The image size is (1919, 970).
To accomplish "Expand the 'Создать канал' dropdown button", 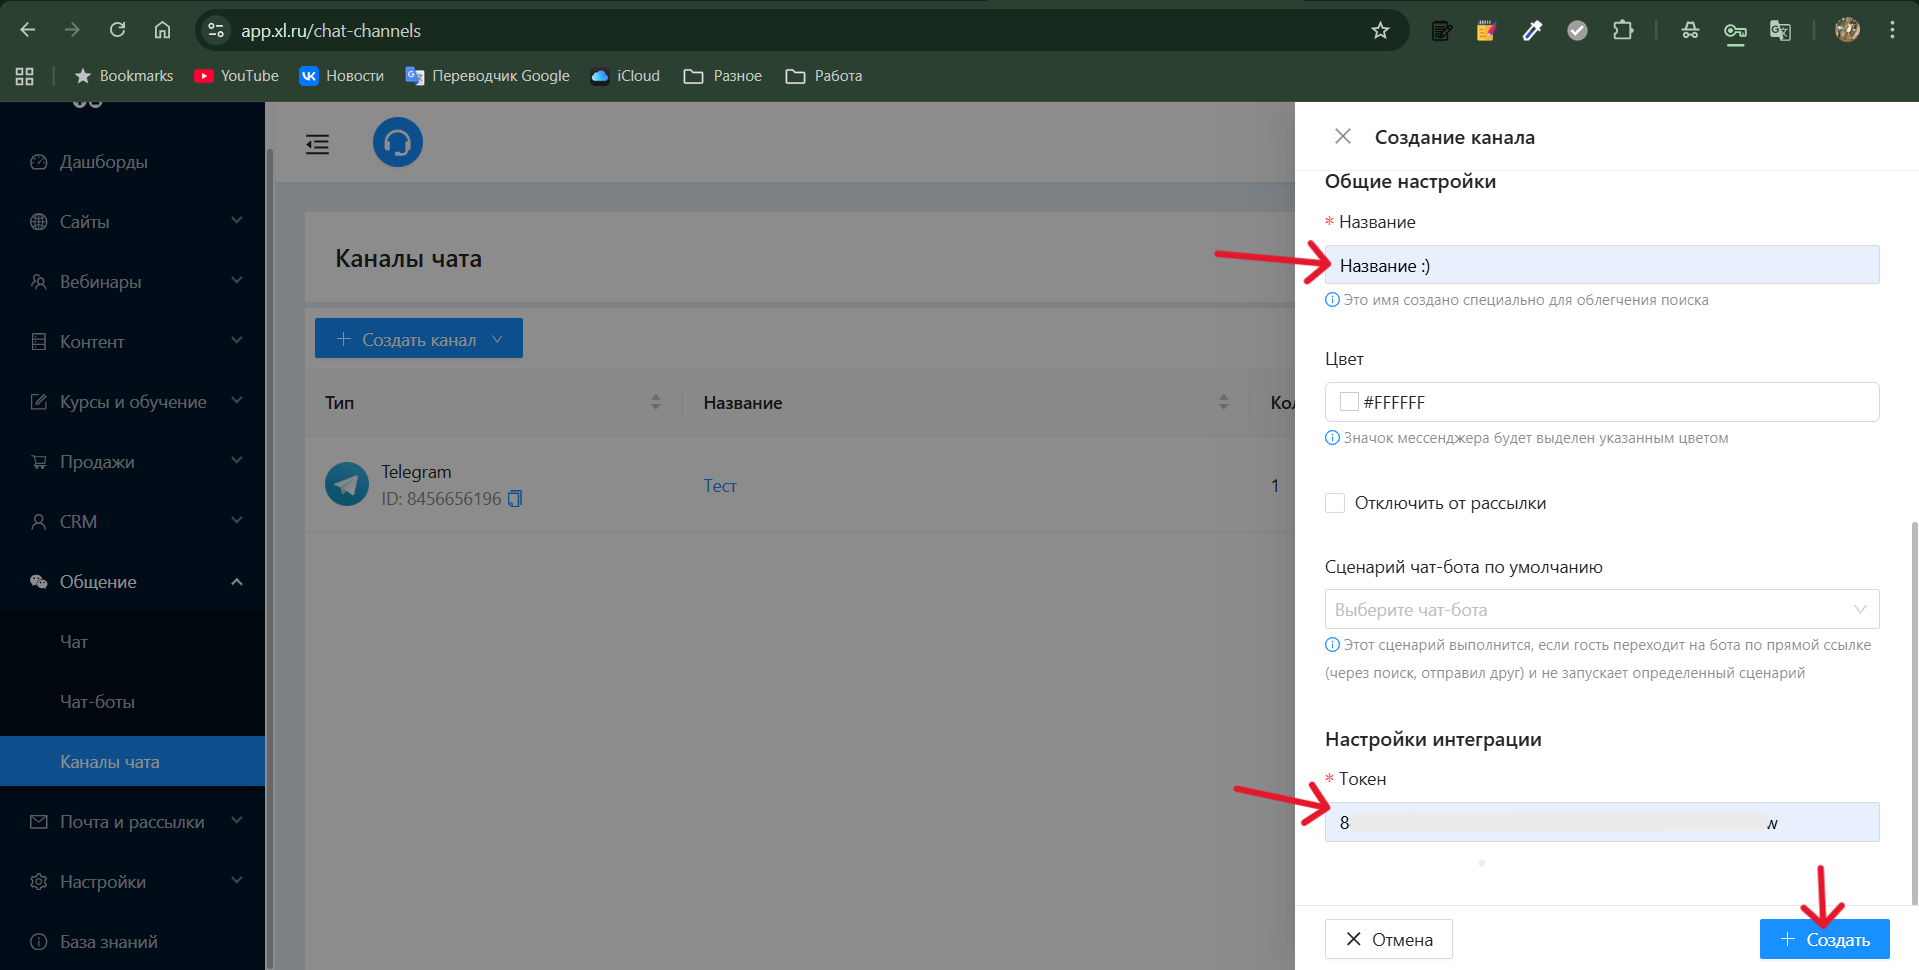I will 498,340.
